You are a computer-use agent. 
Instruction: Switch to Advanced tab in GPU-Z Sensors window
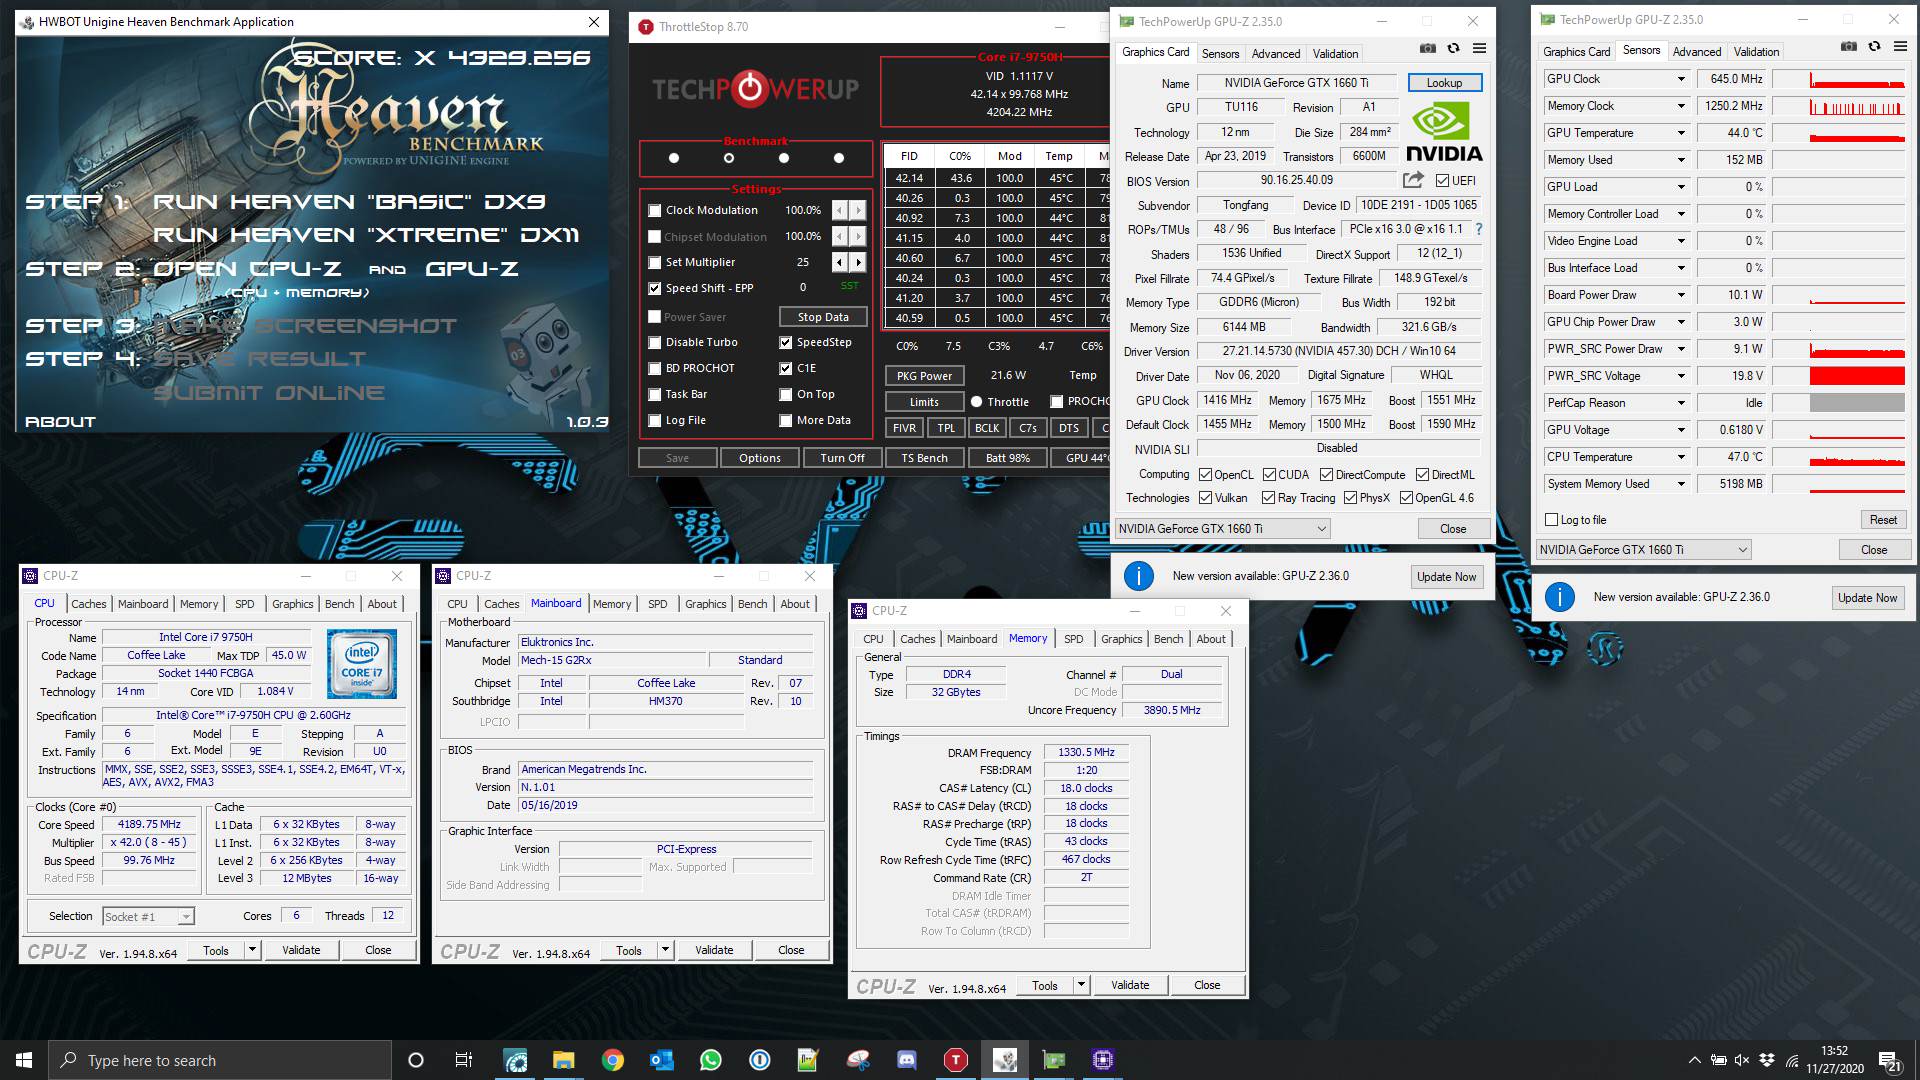point(1697,52)
